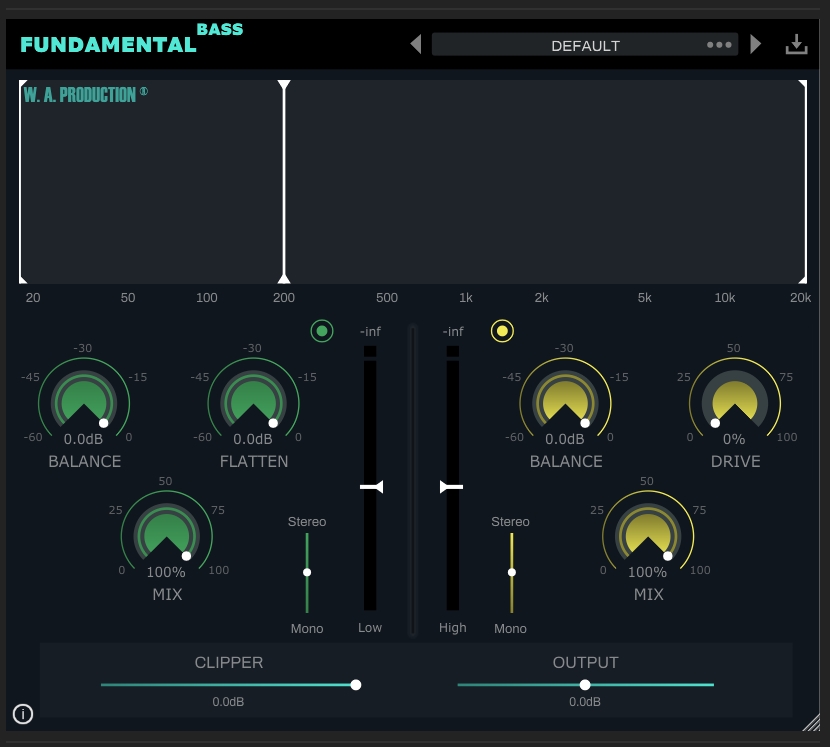Click the green low band MIX knob
This screenshot has width=830, height=747.
166,536
